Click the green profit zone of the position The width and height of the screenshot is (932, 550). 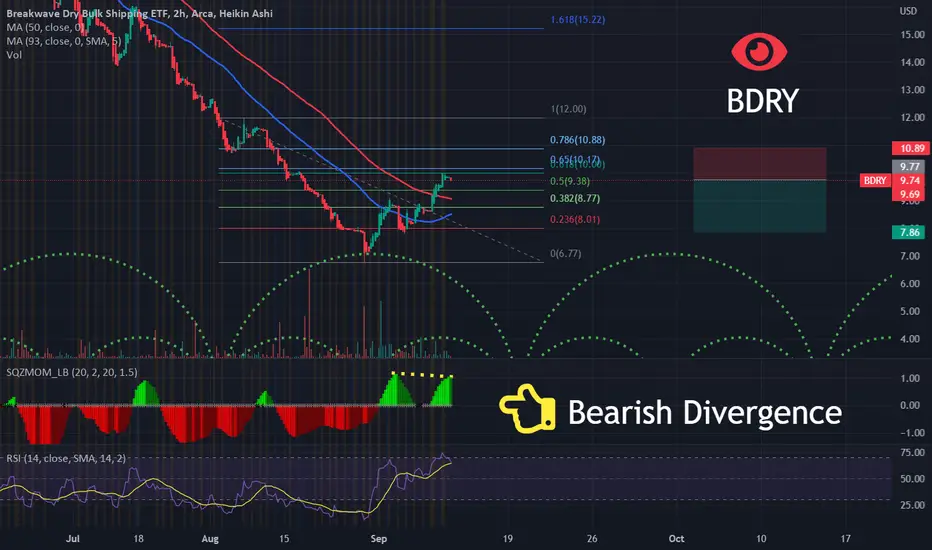pos(760,206)
